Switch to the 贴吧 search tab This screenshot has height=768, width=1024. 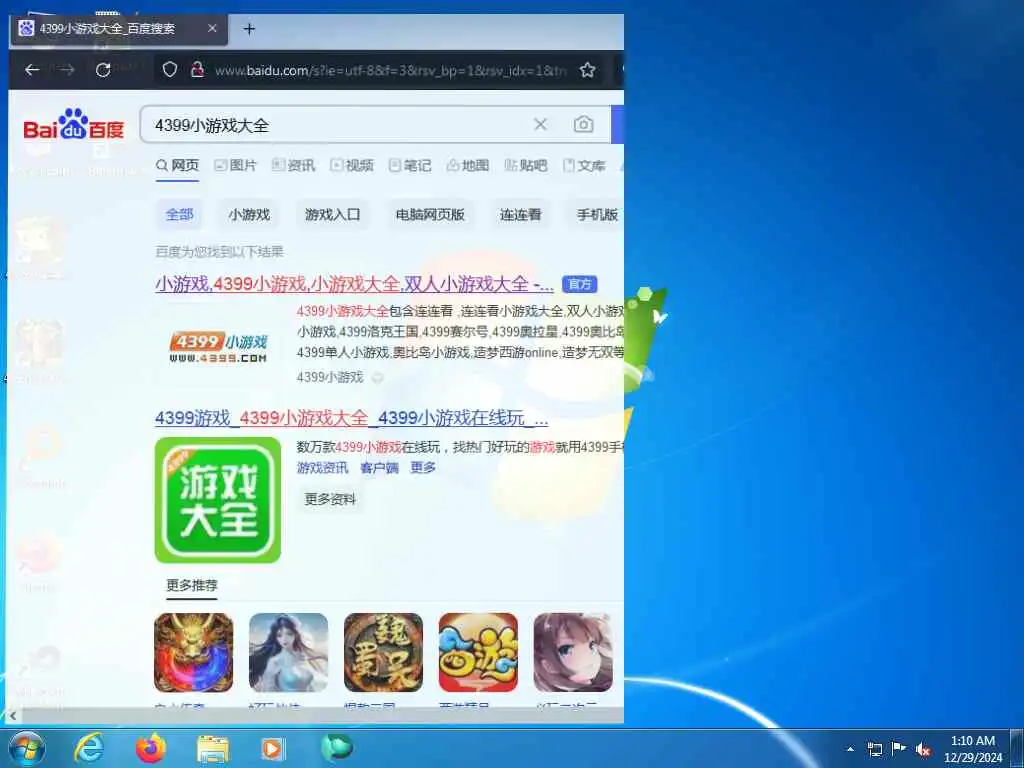tap(526, 166)
